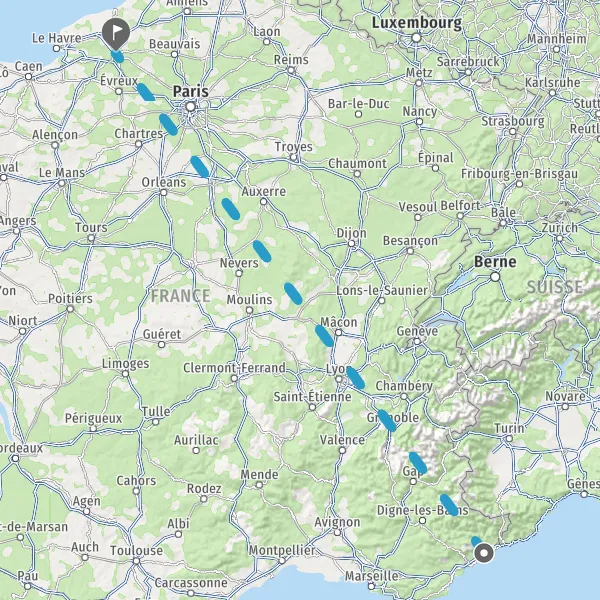Click the Limoges city dot
Screen dimensions: 600x600
(126, 373)
